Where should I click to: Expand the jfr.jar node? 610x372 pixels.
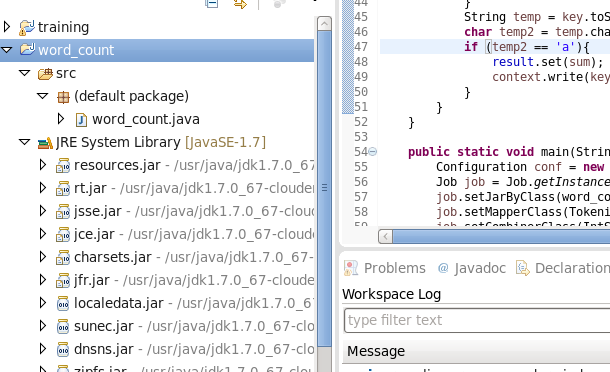coord(43,279)
